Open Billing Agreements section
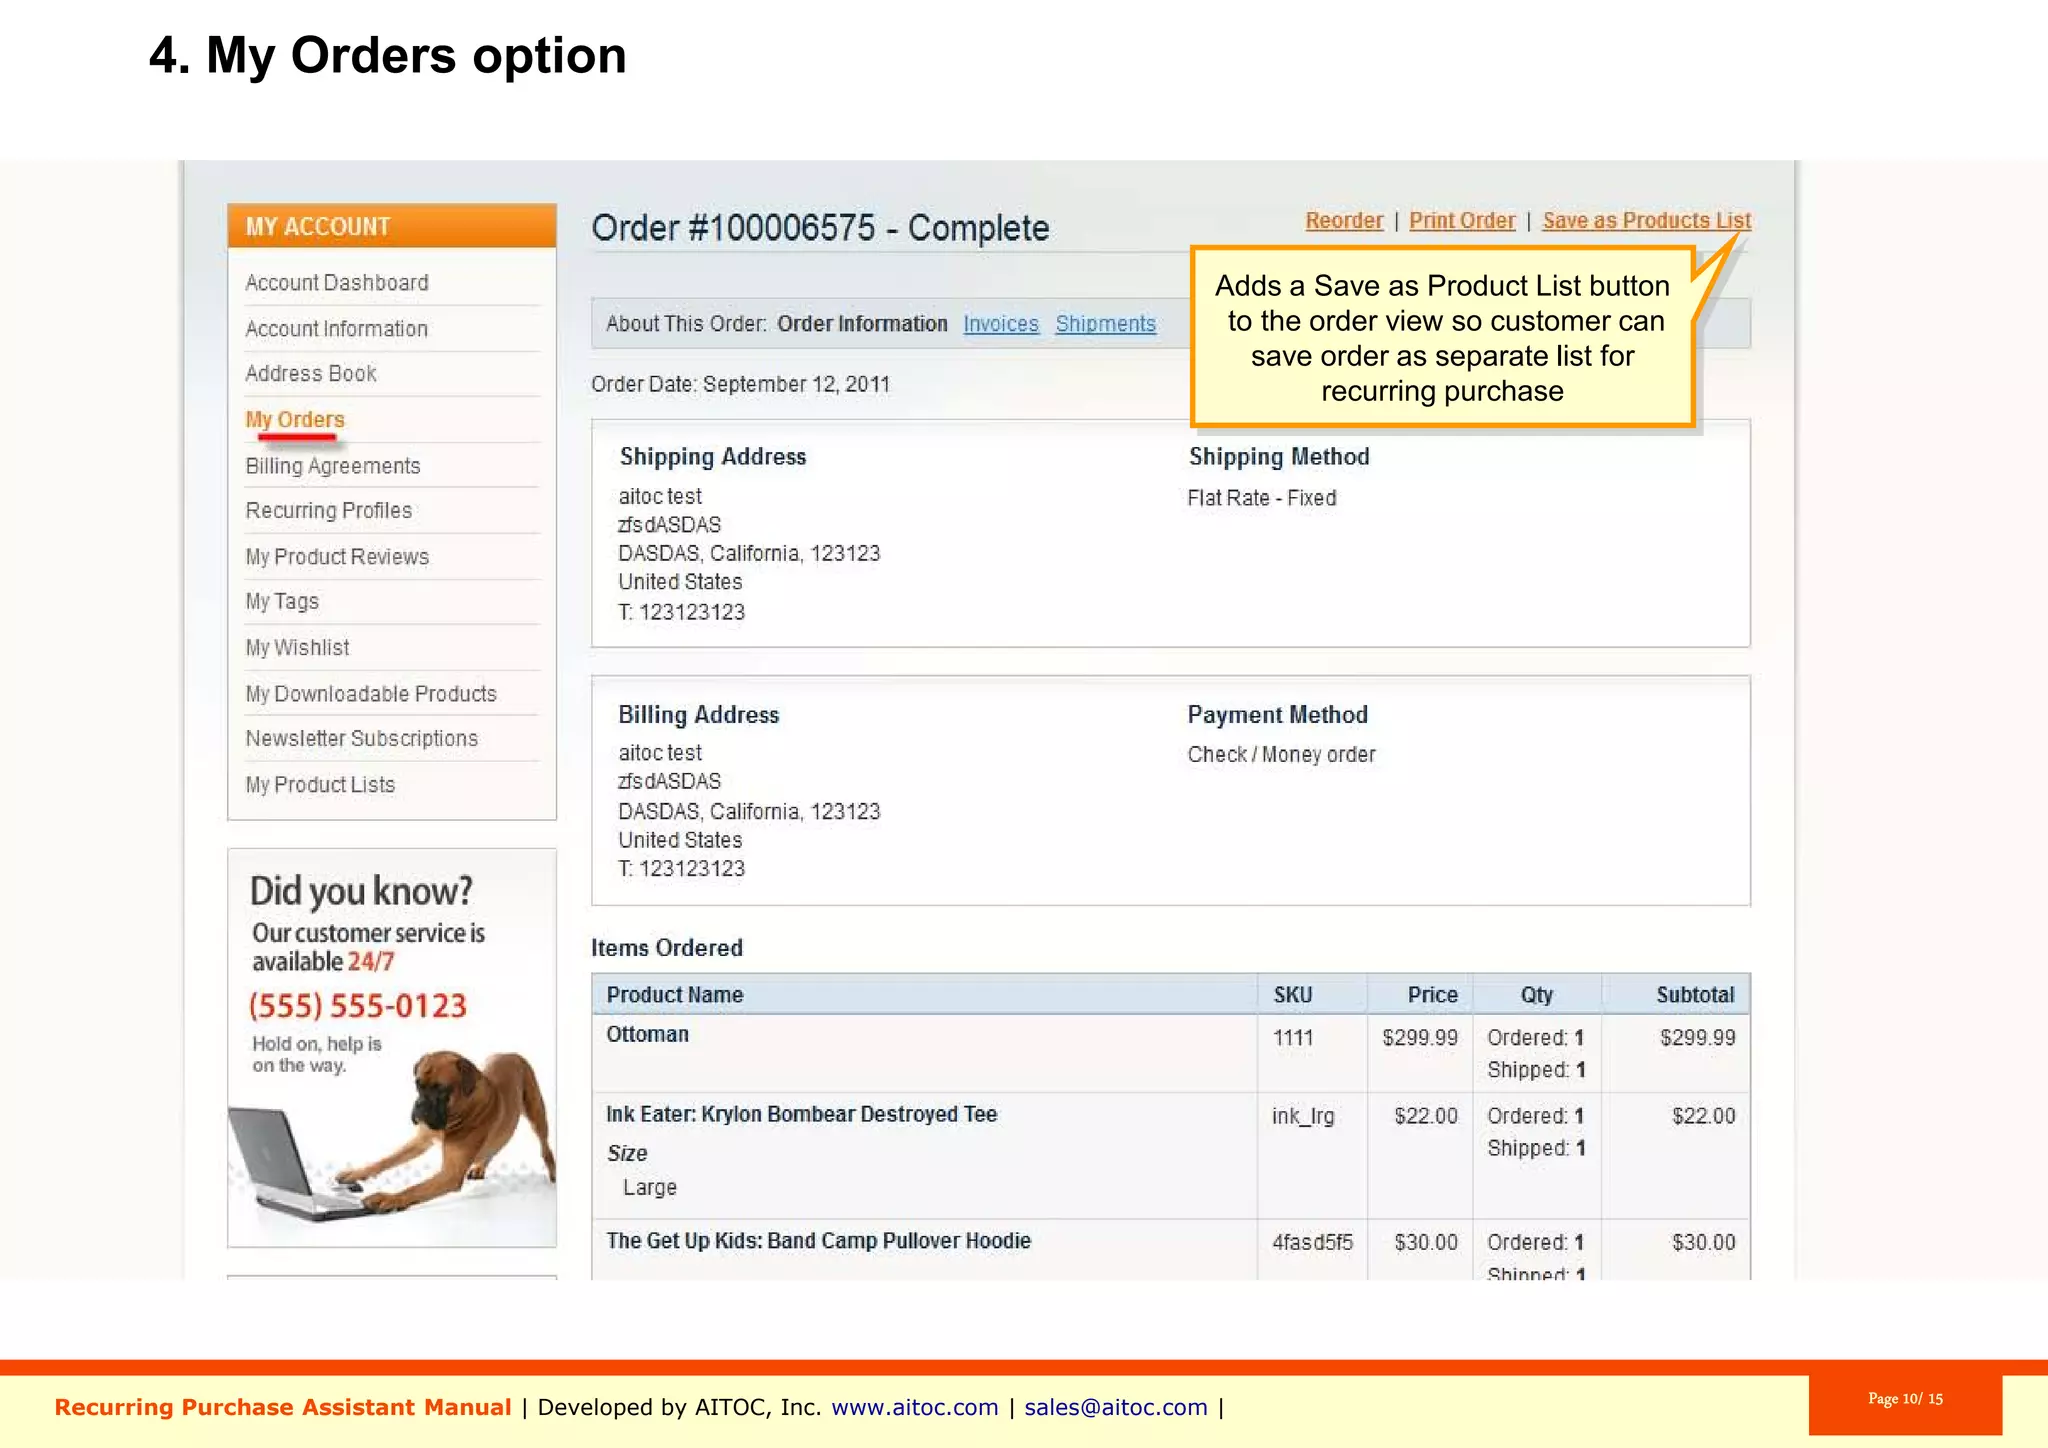The height and width of the screenshot is (1448, 2048). 333,466
